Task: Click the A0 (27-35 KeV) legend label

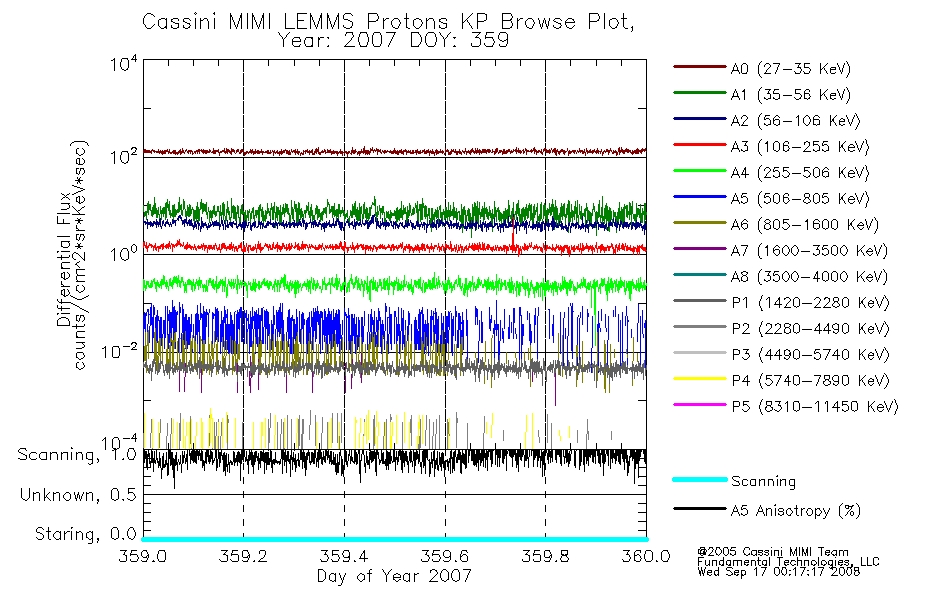Action: (x=790, y=69)
